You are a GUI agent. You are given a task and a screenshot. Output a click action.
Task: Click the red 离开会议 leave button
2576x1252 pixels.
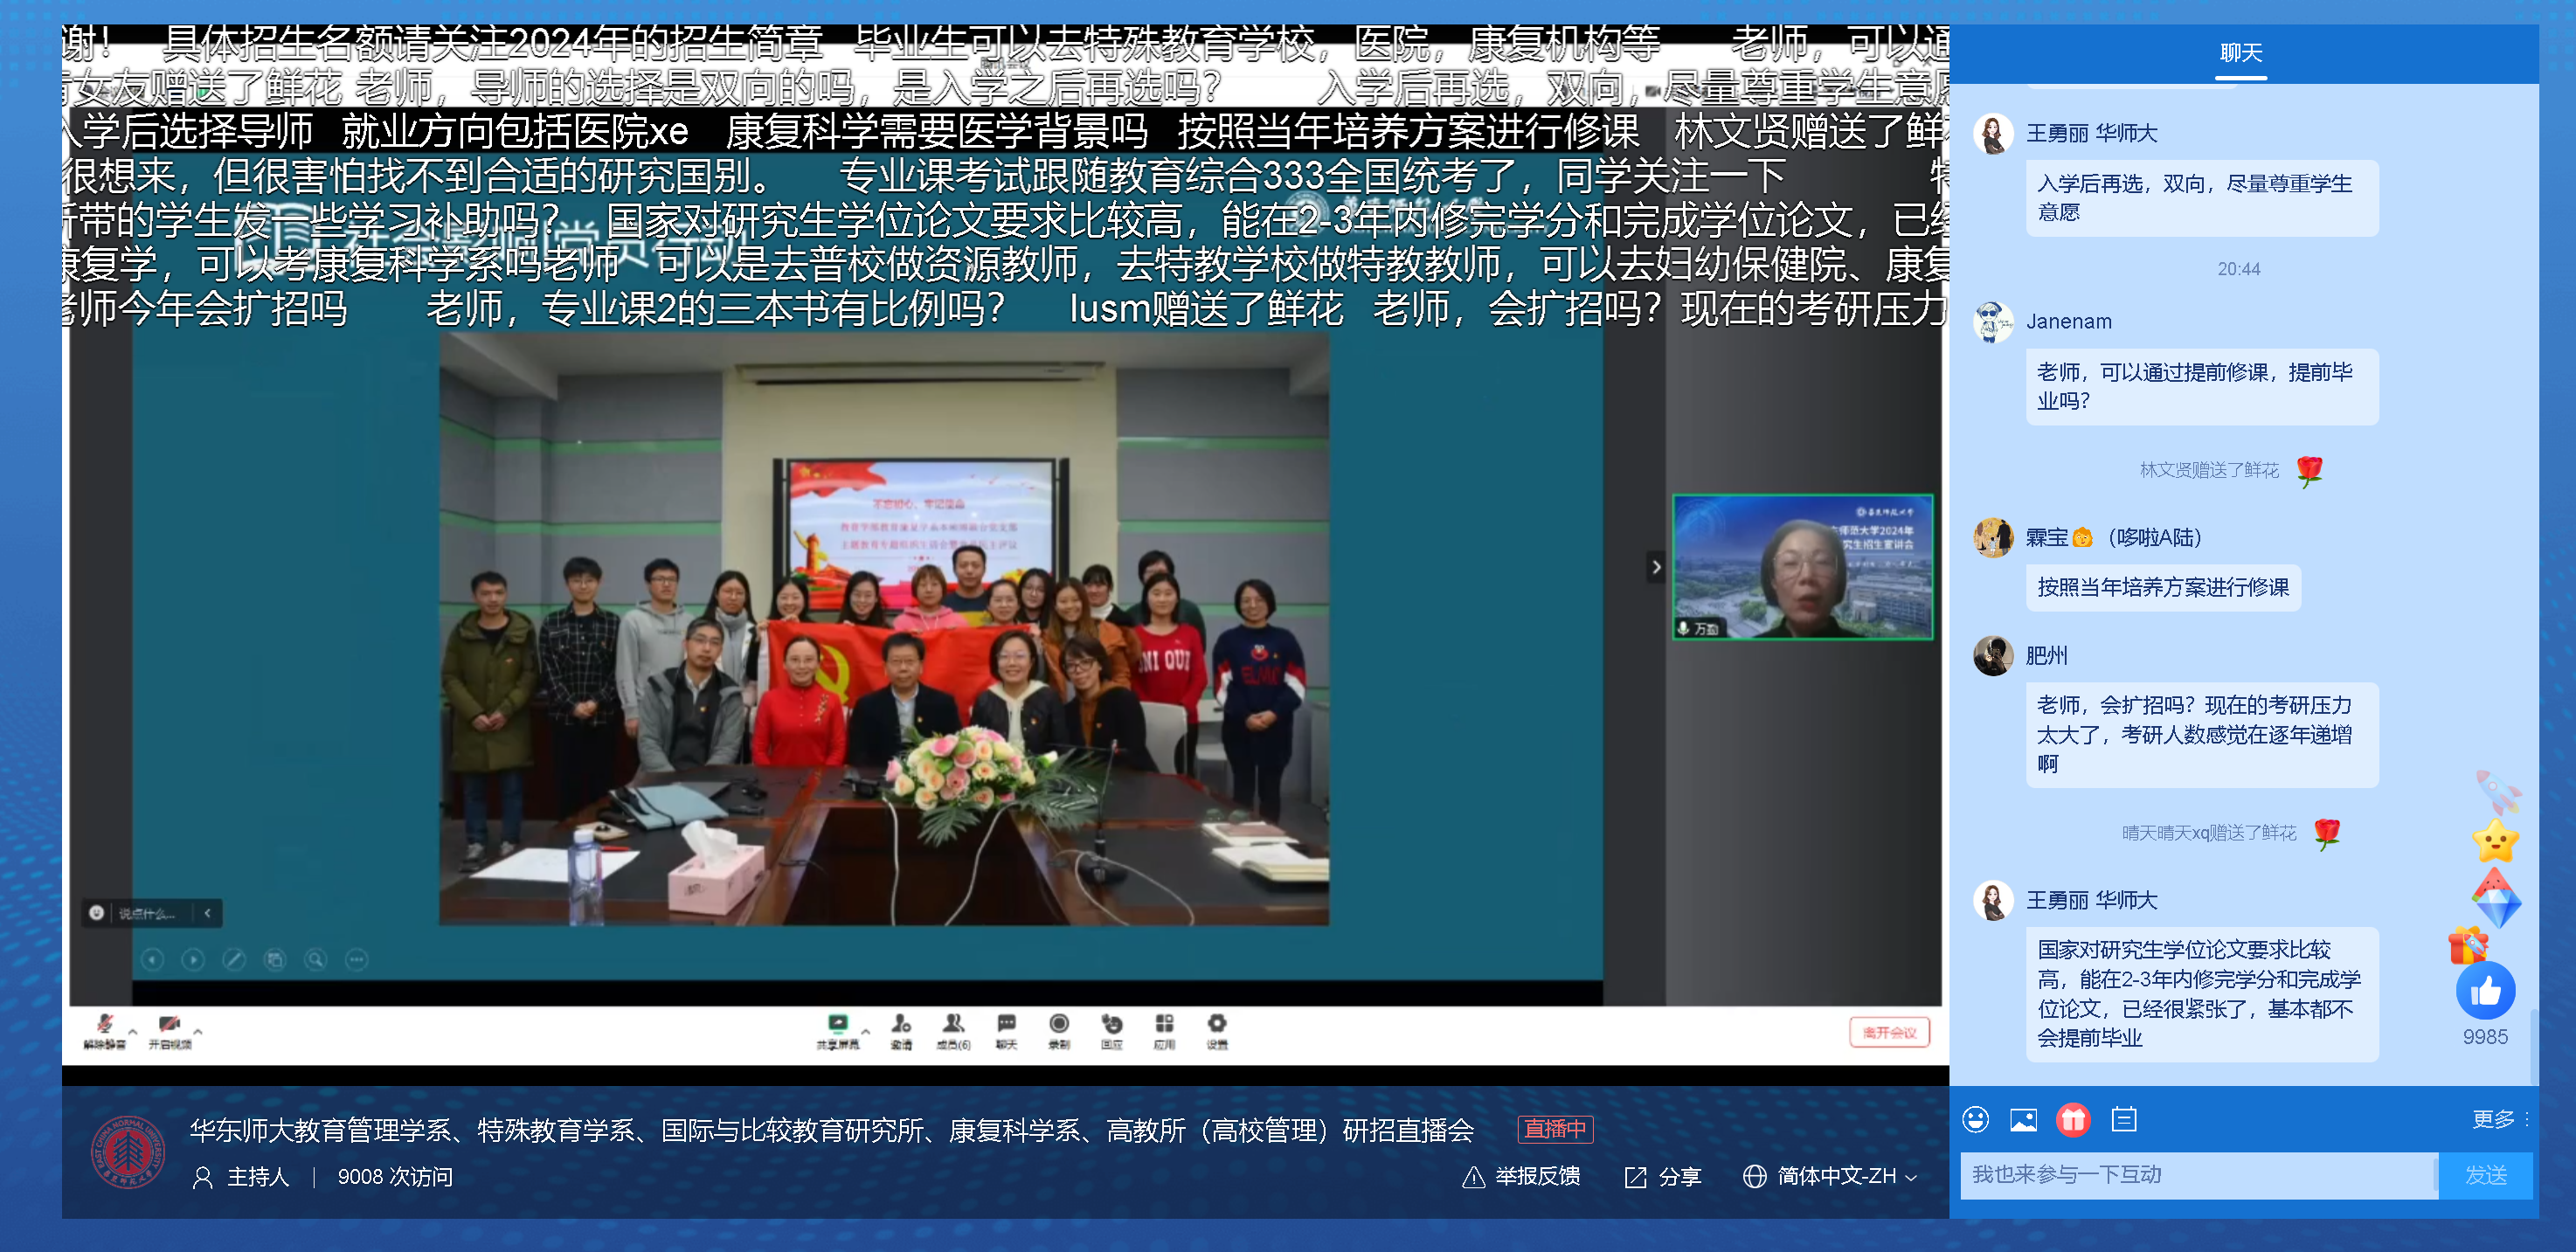[1888, 1033]
